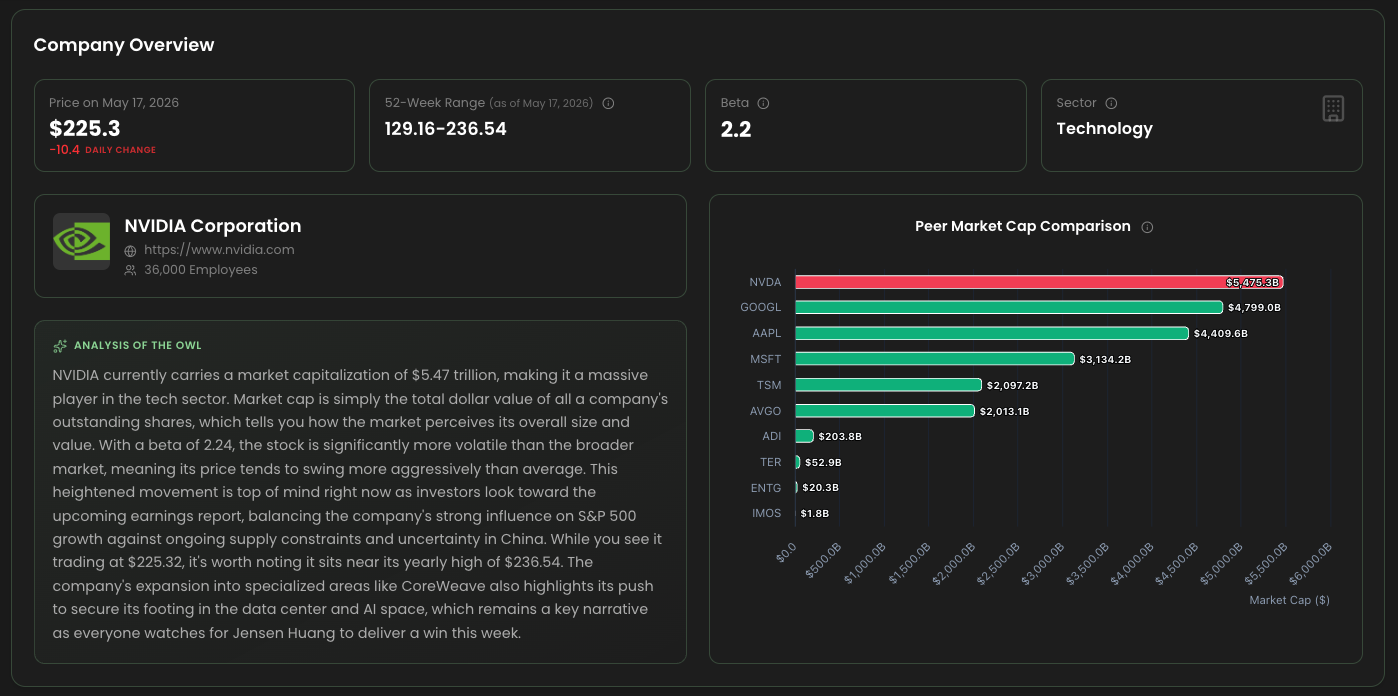Click the TER market cap bar
The image size is (1398, 696).
pyautogui.click(x=798, y=462)
